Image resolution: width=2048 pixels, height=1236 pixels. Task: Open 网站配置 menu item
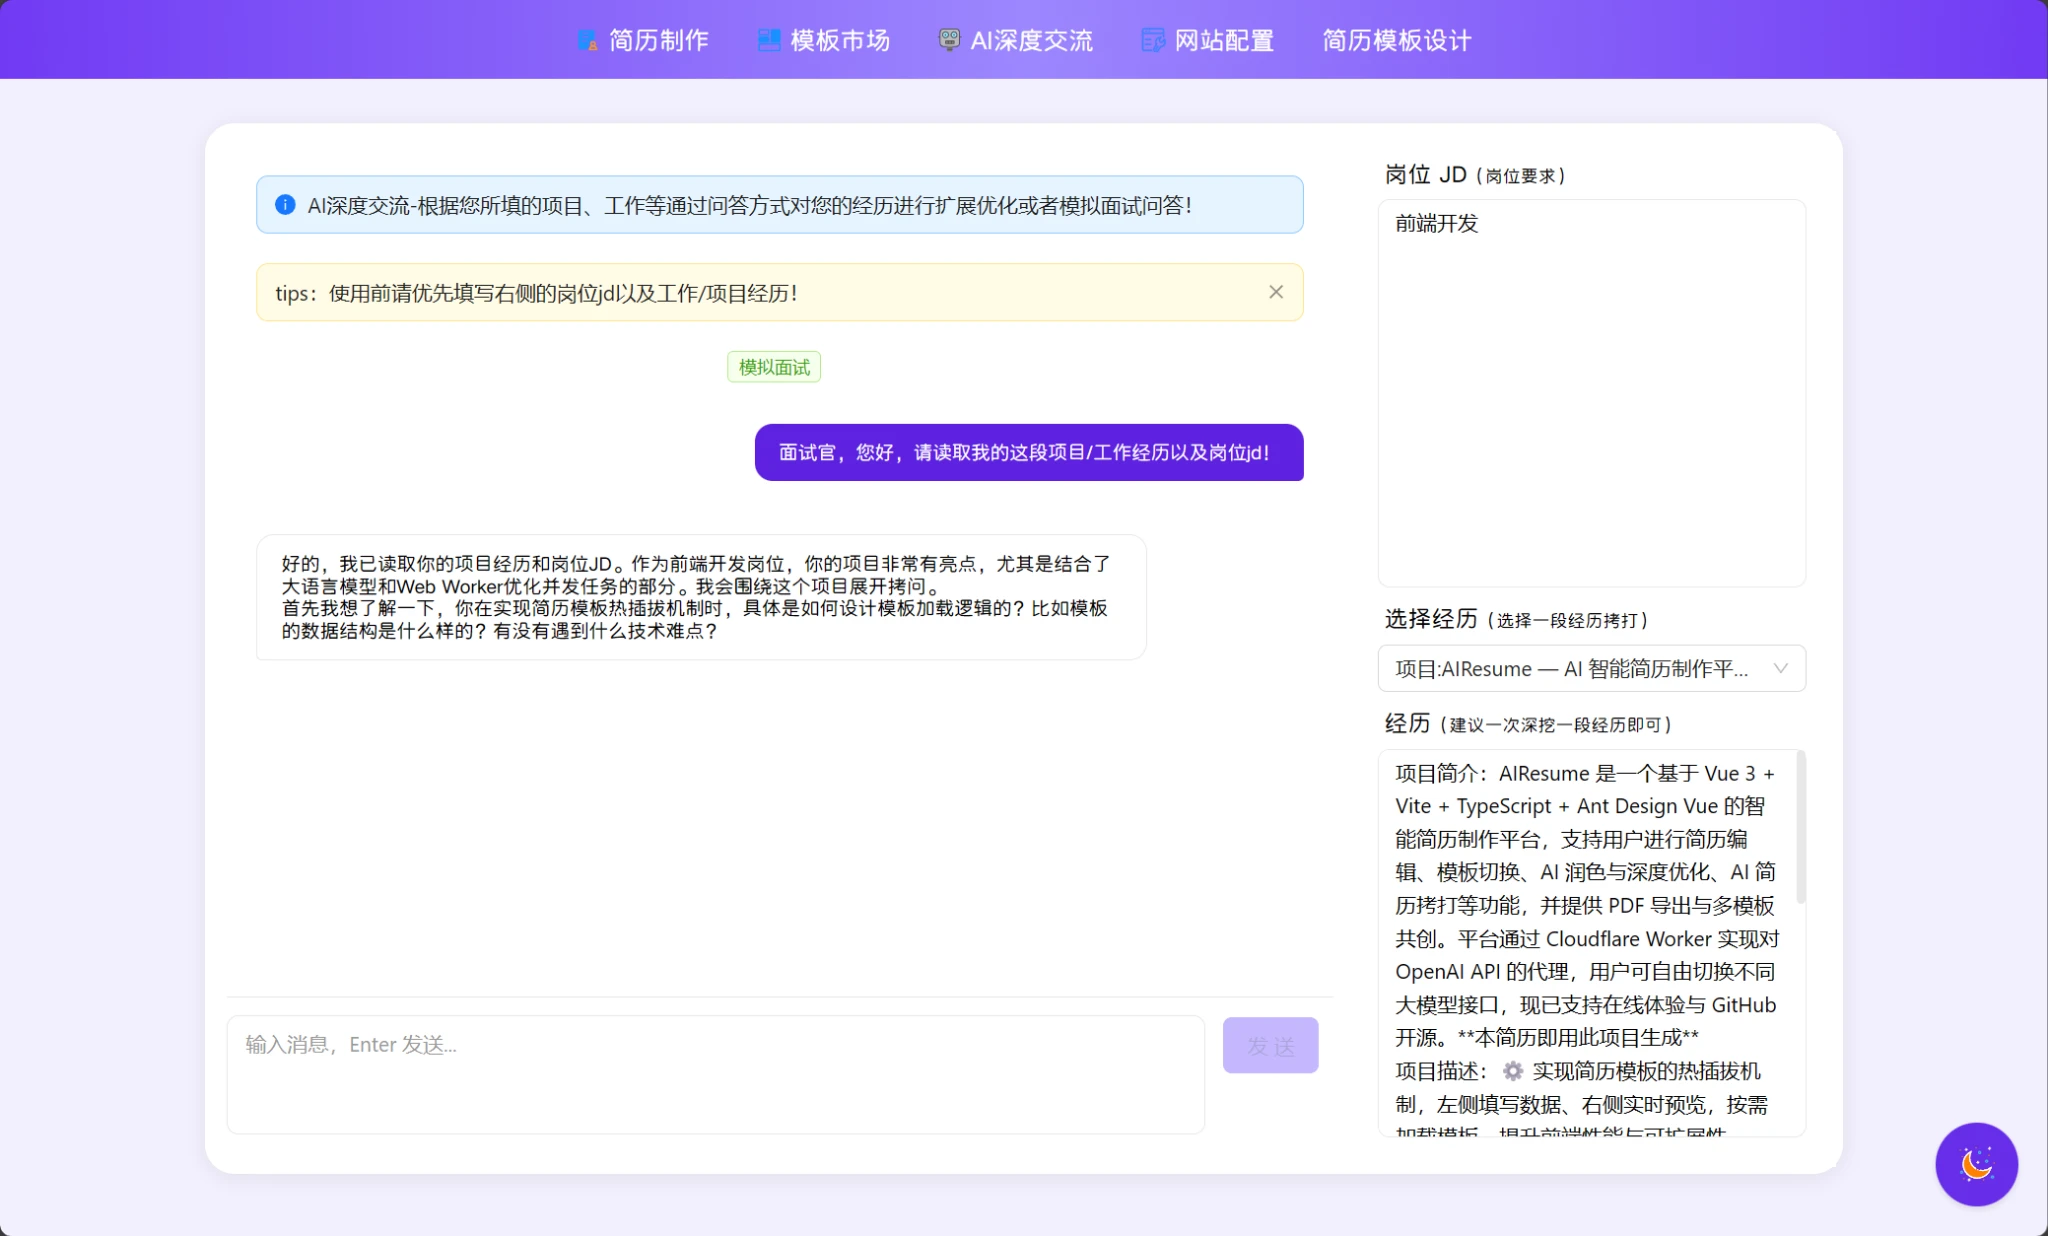point(1224,41)
